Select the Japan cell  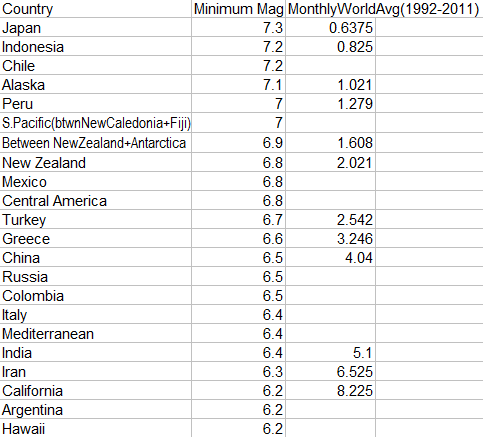click(96, 27)
